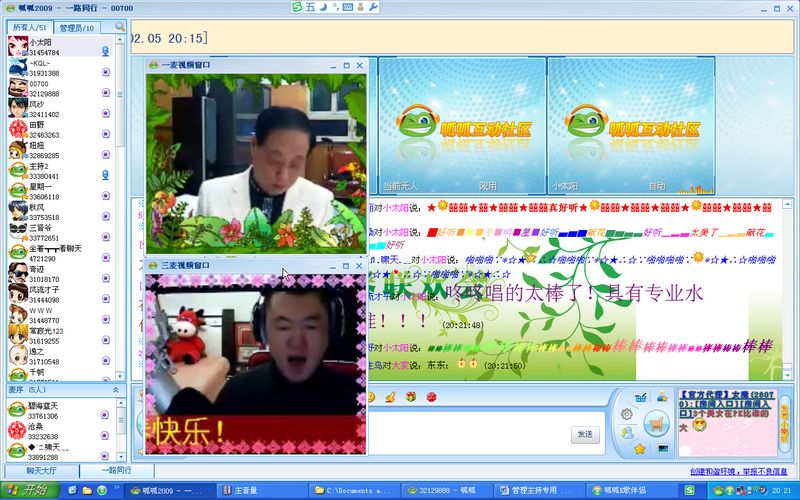
Task: Toggle moon full/half-width icon in input bar
Action: 323,7
